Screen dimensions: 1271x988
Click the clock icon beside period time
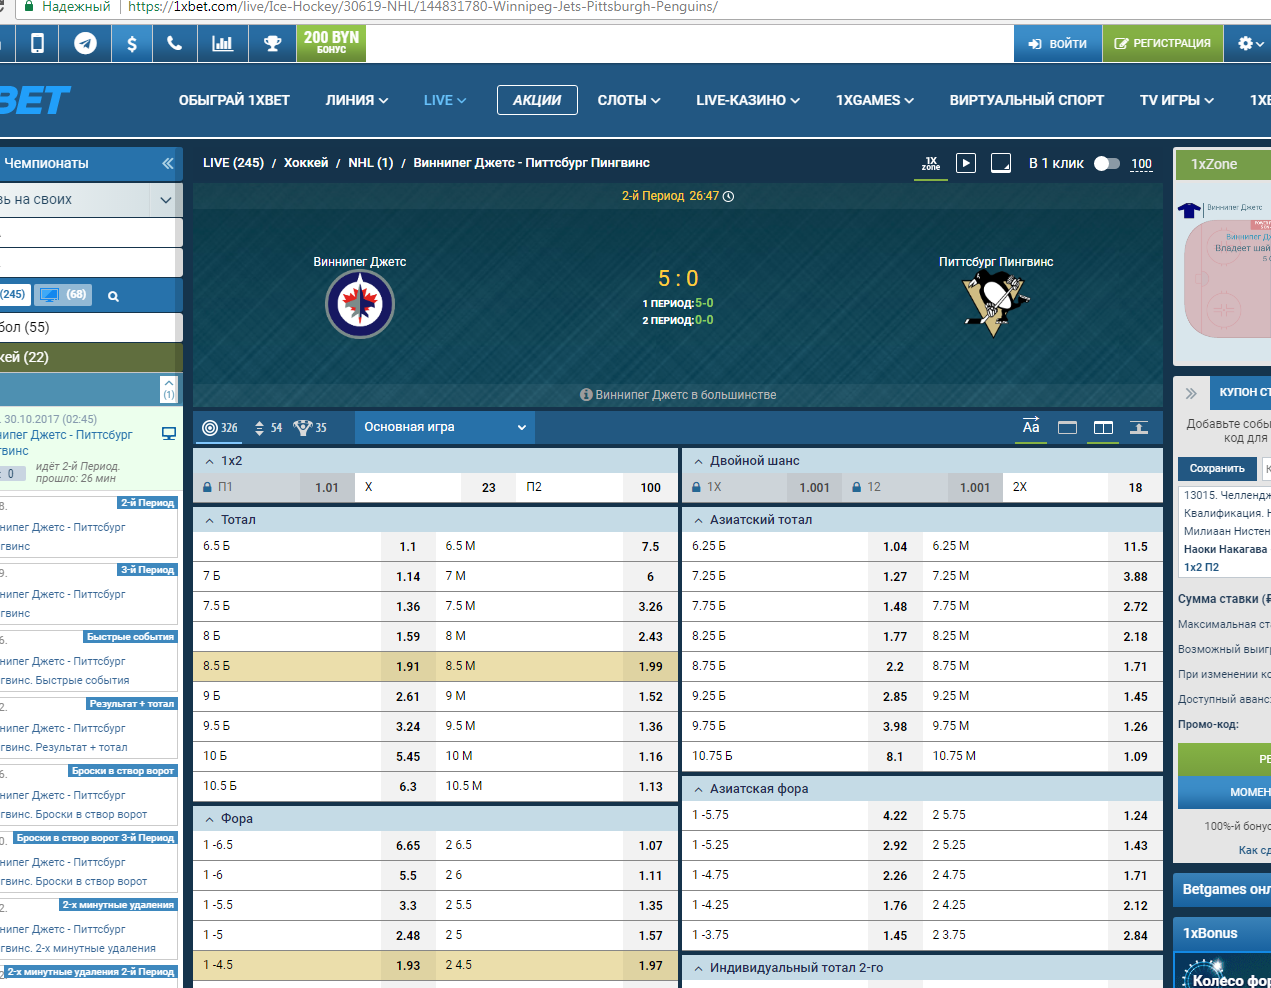tap(728, 196)
